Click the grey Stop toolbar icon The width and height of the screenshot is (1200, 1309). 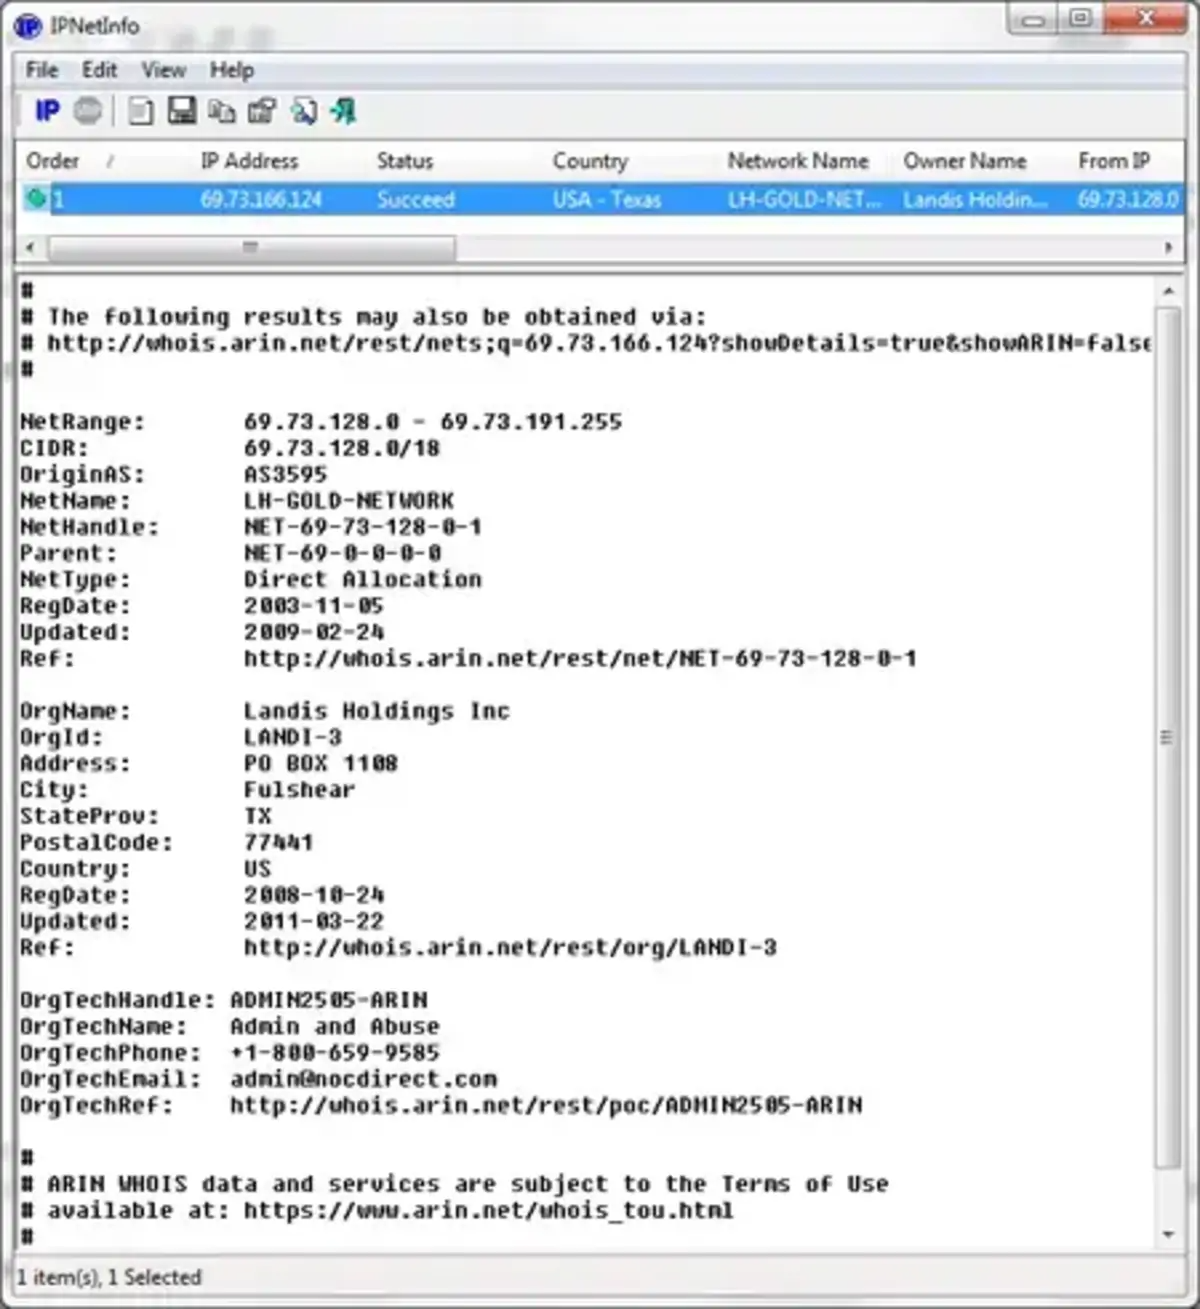click(x=88, y=111)
